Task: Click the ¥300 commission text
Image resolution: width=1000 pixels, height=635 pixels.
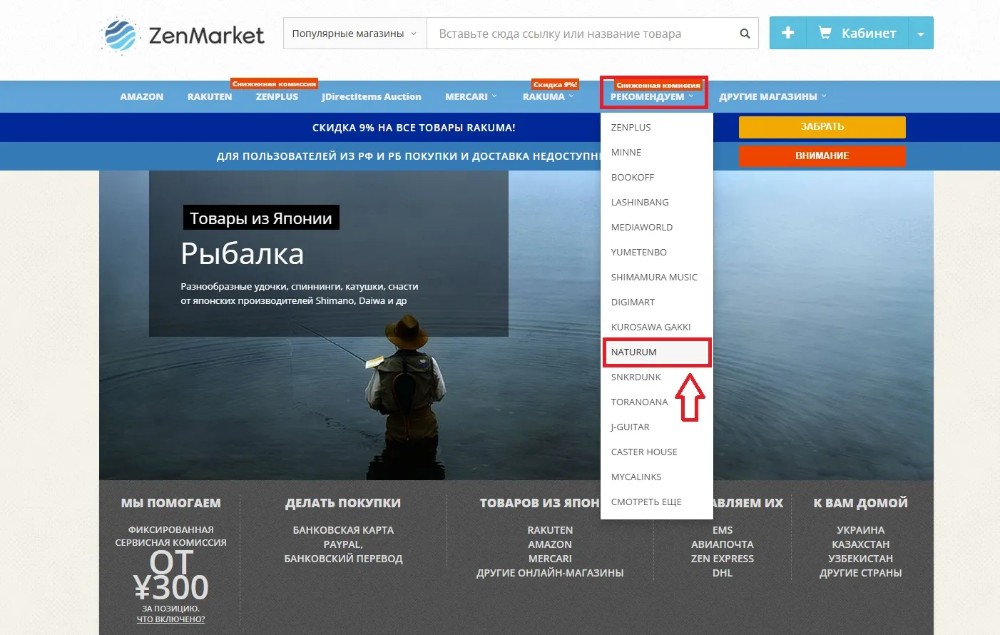Action: coord(171,587)
